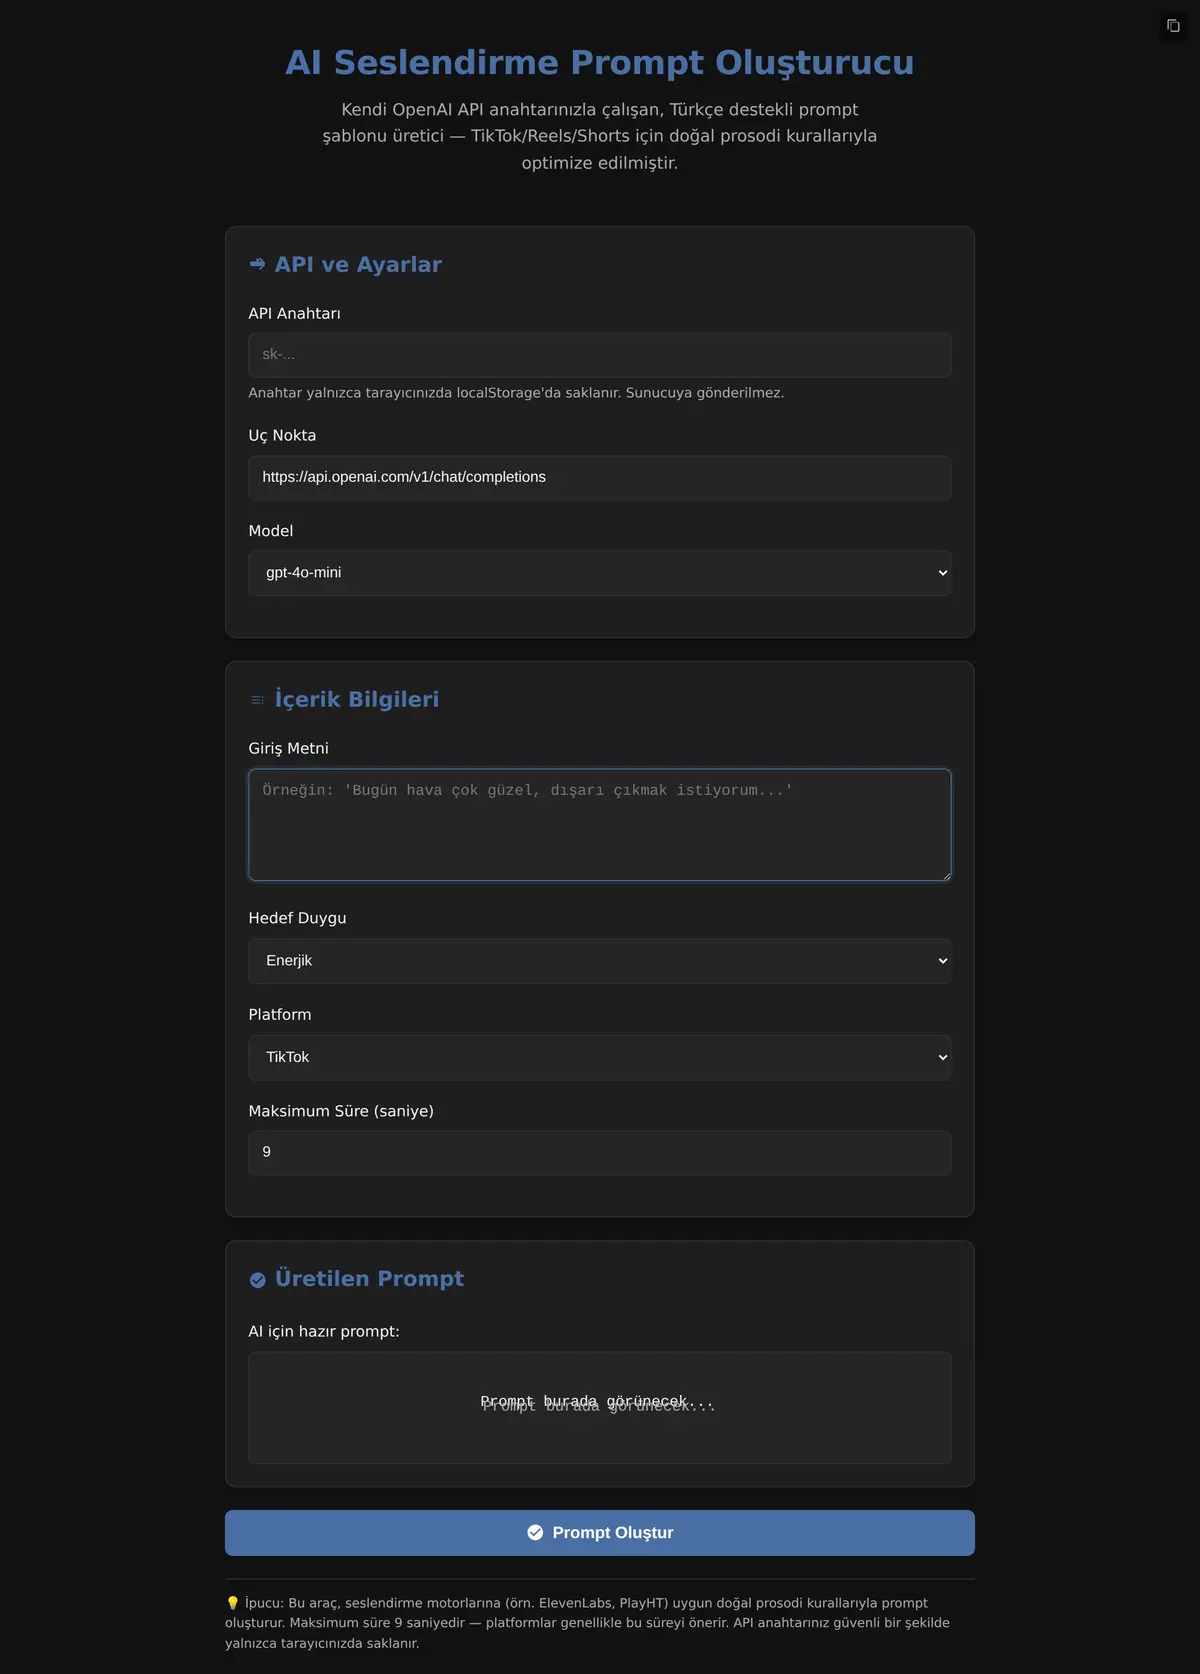This screenshot has height=1674, width=1200.
Task: Expand the Platform dropdown showing TikTok
Action: (x=599, y=1057)
